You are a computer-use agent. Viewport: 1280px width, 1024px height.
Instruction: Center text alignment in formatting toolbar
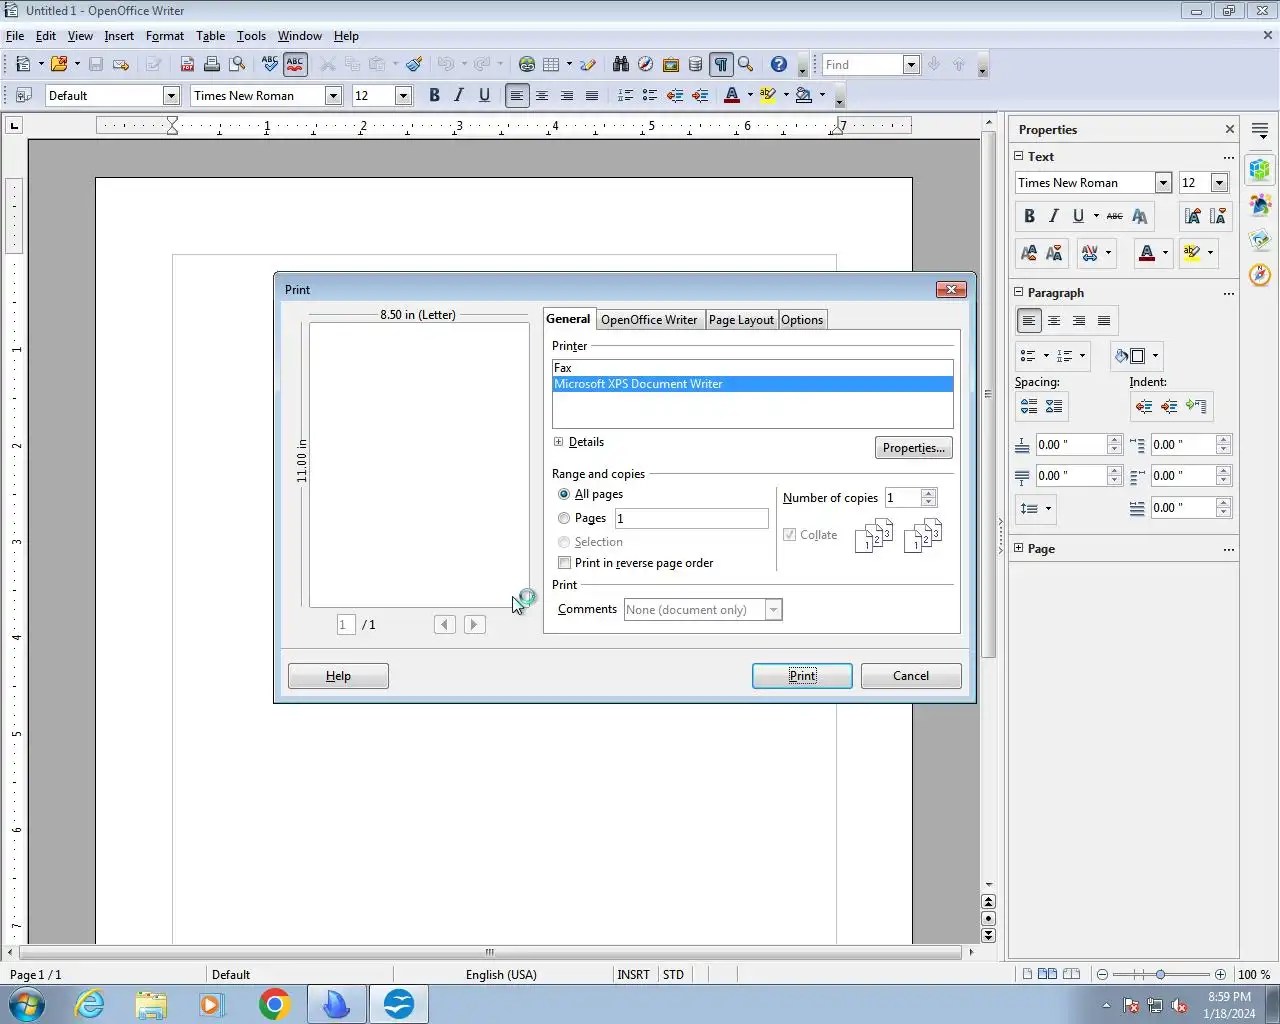click(x=542, y=95)
